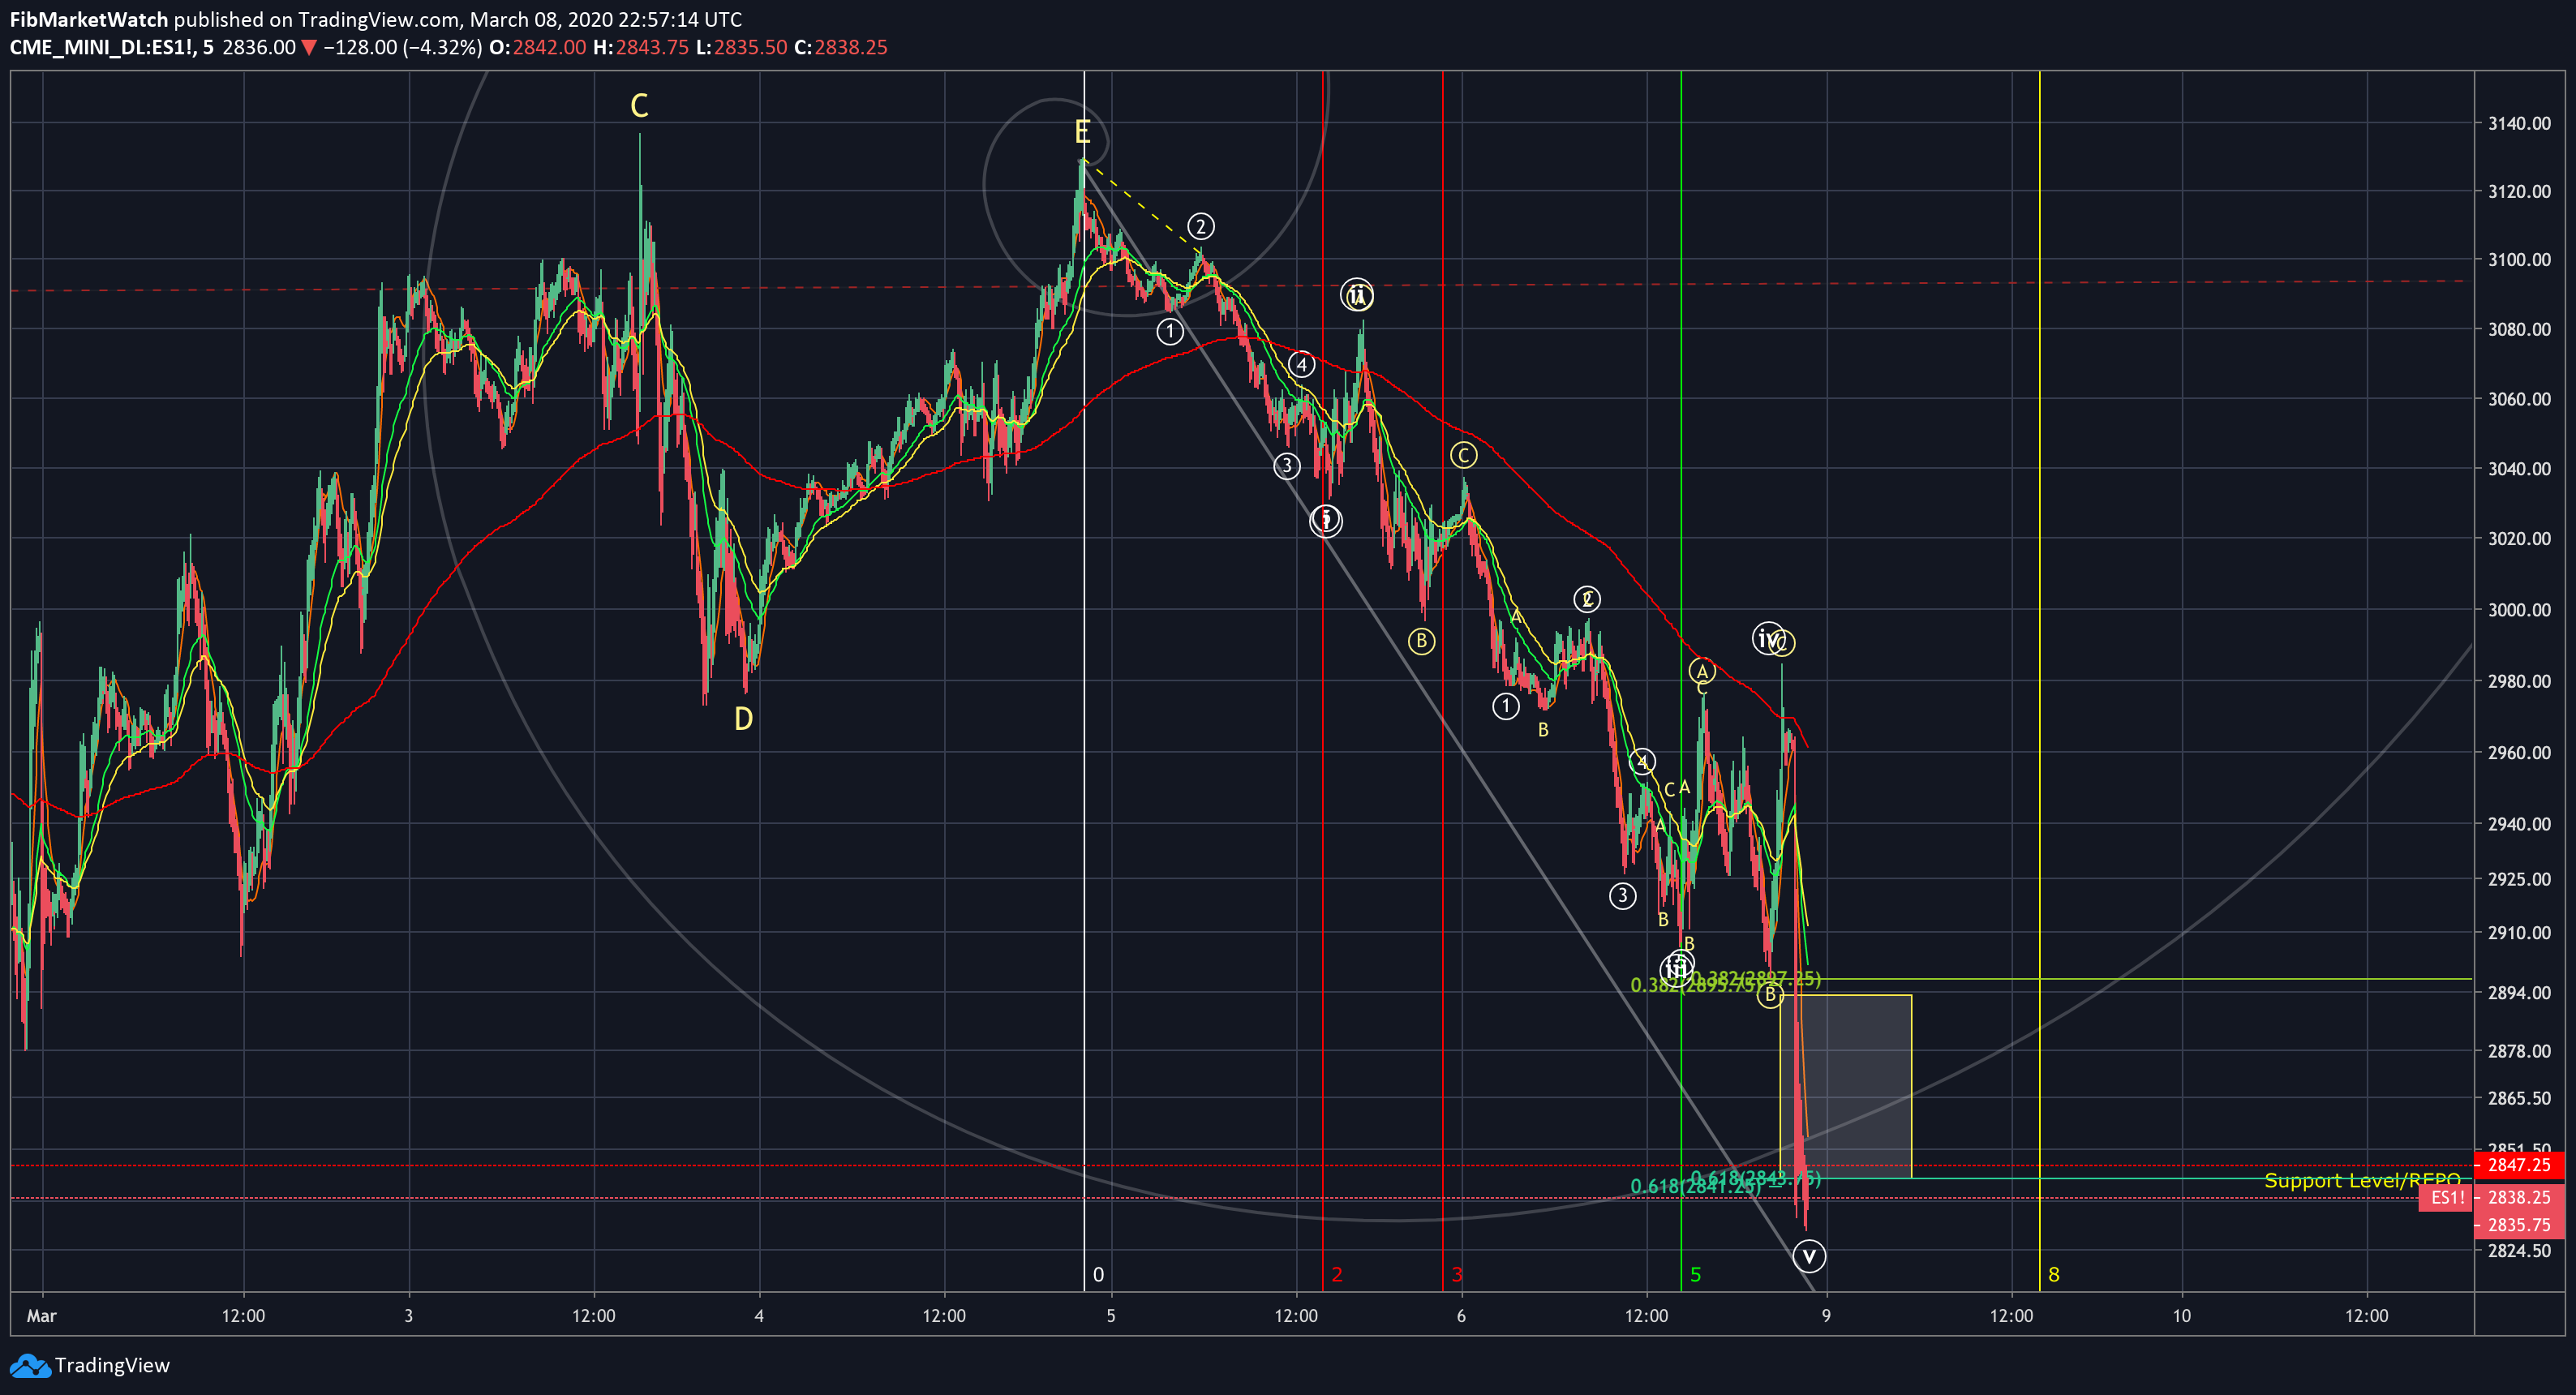Screen dimensions: 2576x1395
Task: Select the yellow wave label C
Action: (639, 105)
